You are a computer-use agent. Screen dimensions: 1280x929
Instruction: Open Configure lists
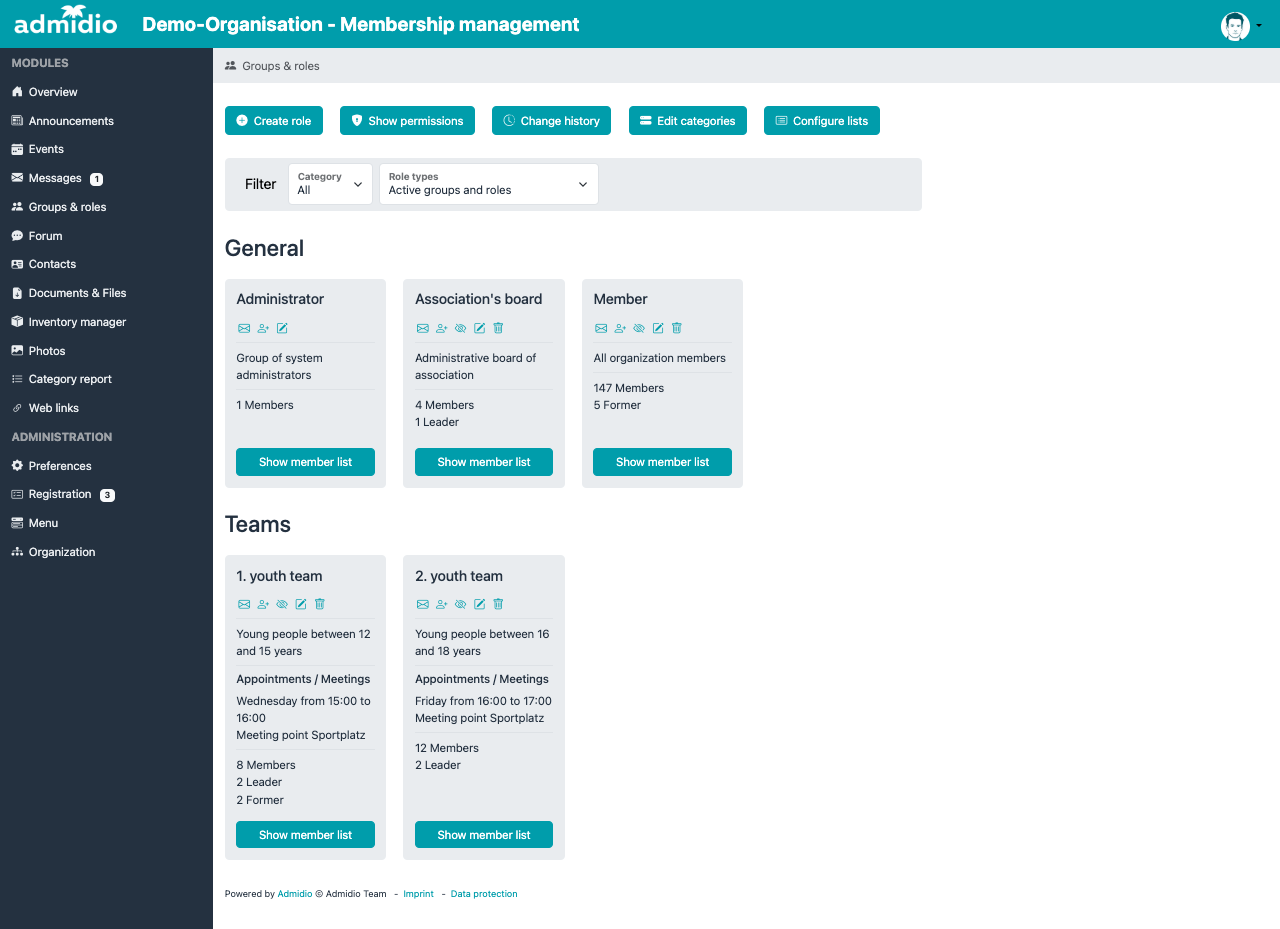coord(822,121)
